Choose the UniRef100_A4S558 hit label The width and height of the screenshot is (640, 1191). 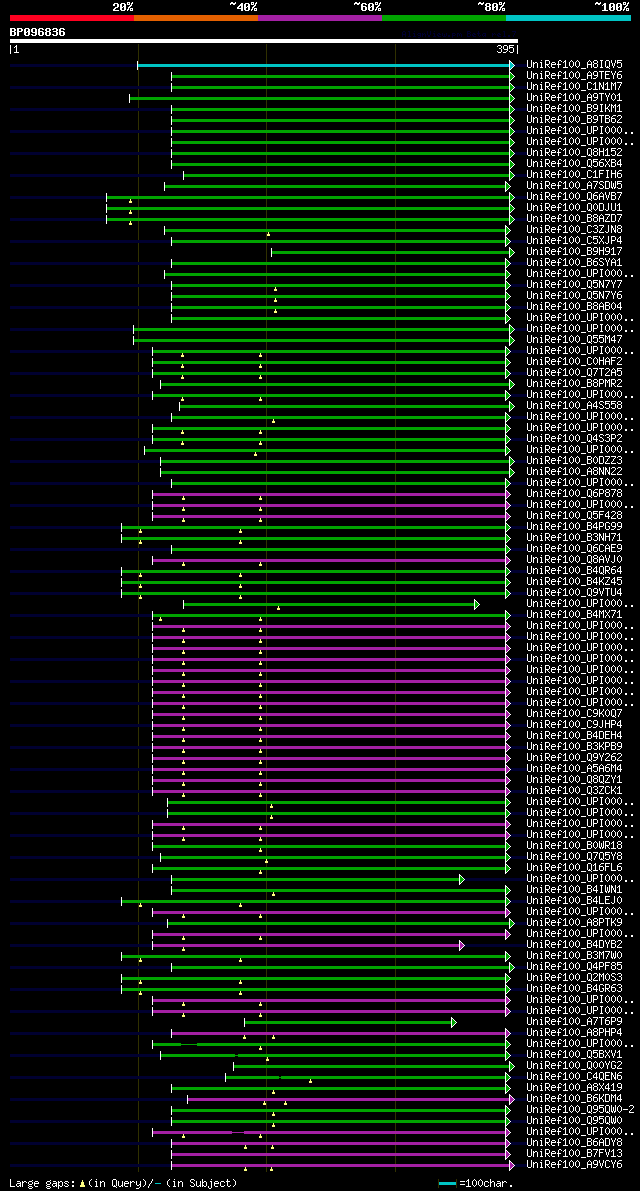coord(574,406)
